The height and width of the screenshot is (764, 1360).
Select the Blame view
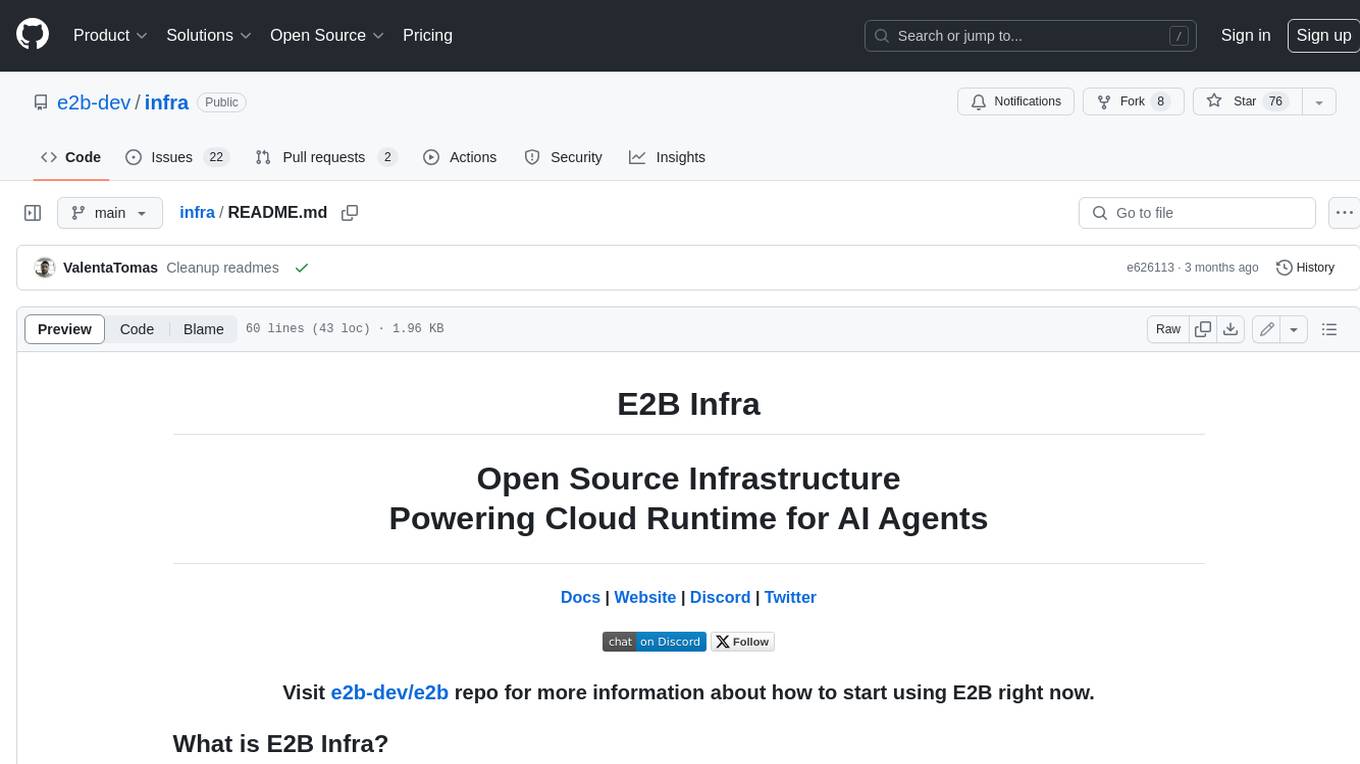tap(204, 329)
